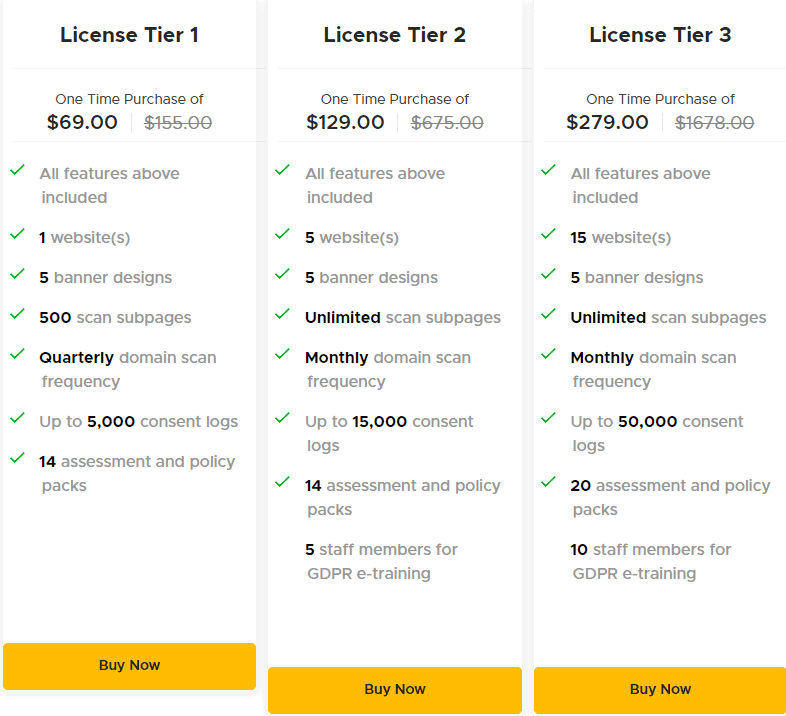Viewport: 786px width, 716px height.
Task: Click checkmark beside Tier 2 Unlimited scan subpages
Action: pyautogui.click(x=283, y=314)
